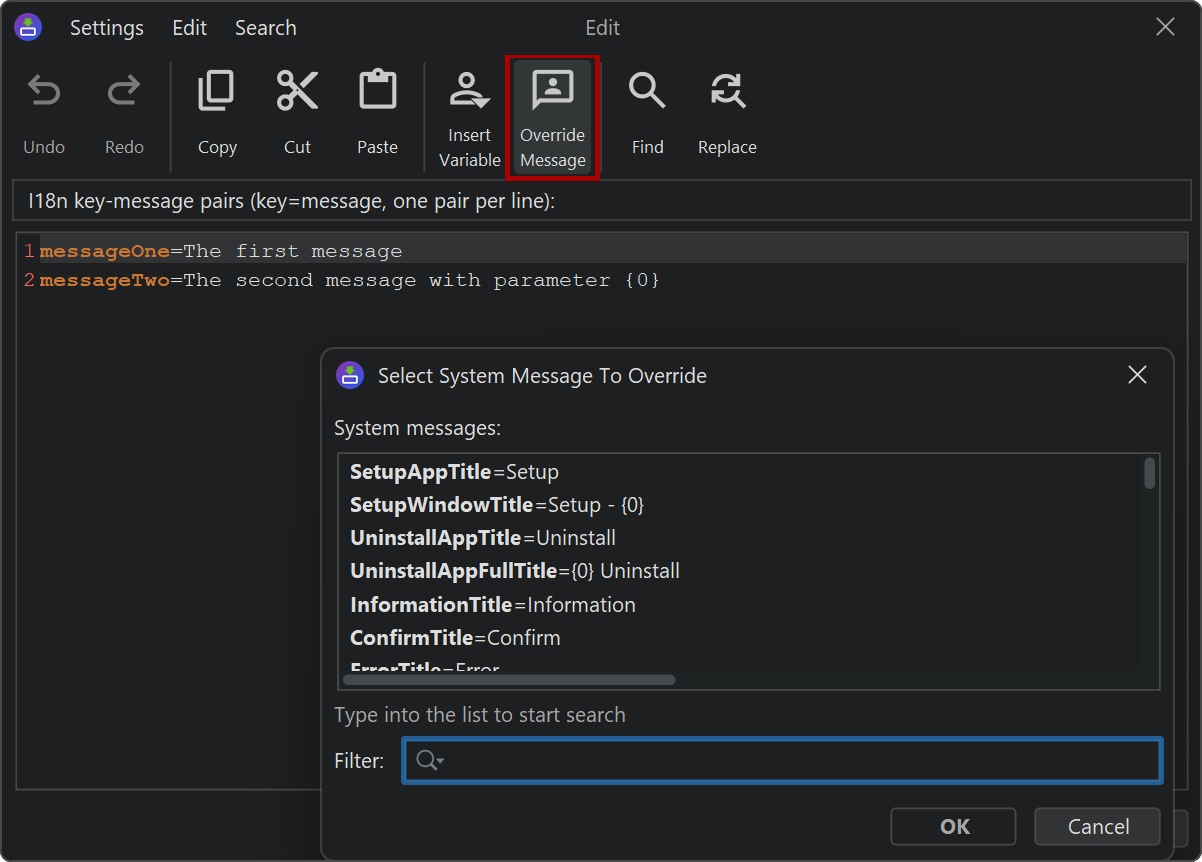Click the Undo toolbar icon
This screenshot has width=1202, height=862.
(43, 92)
